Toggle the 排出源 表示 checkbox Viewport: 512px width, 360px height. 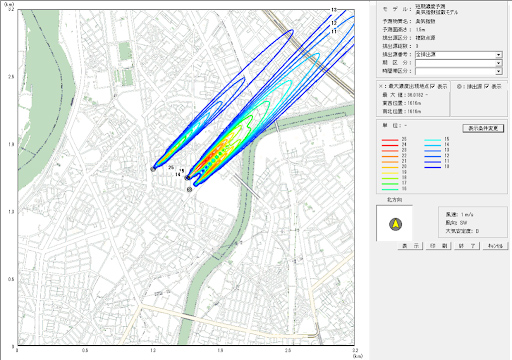[x=486, y=86]
